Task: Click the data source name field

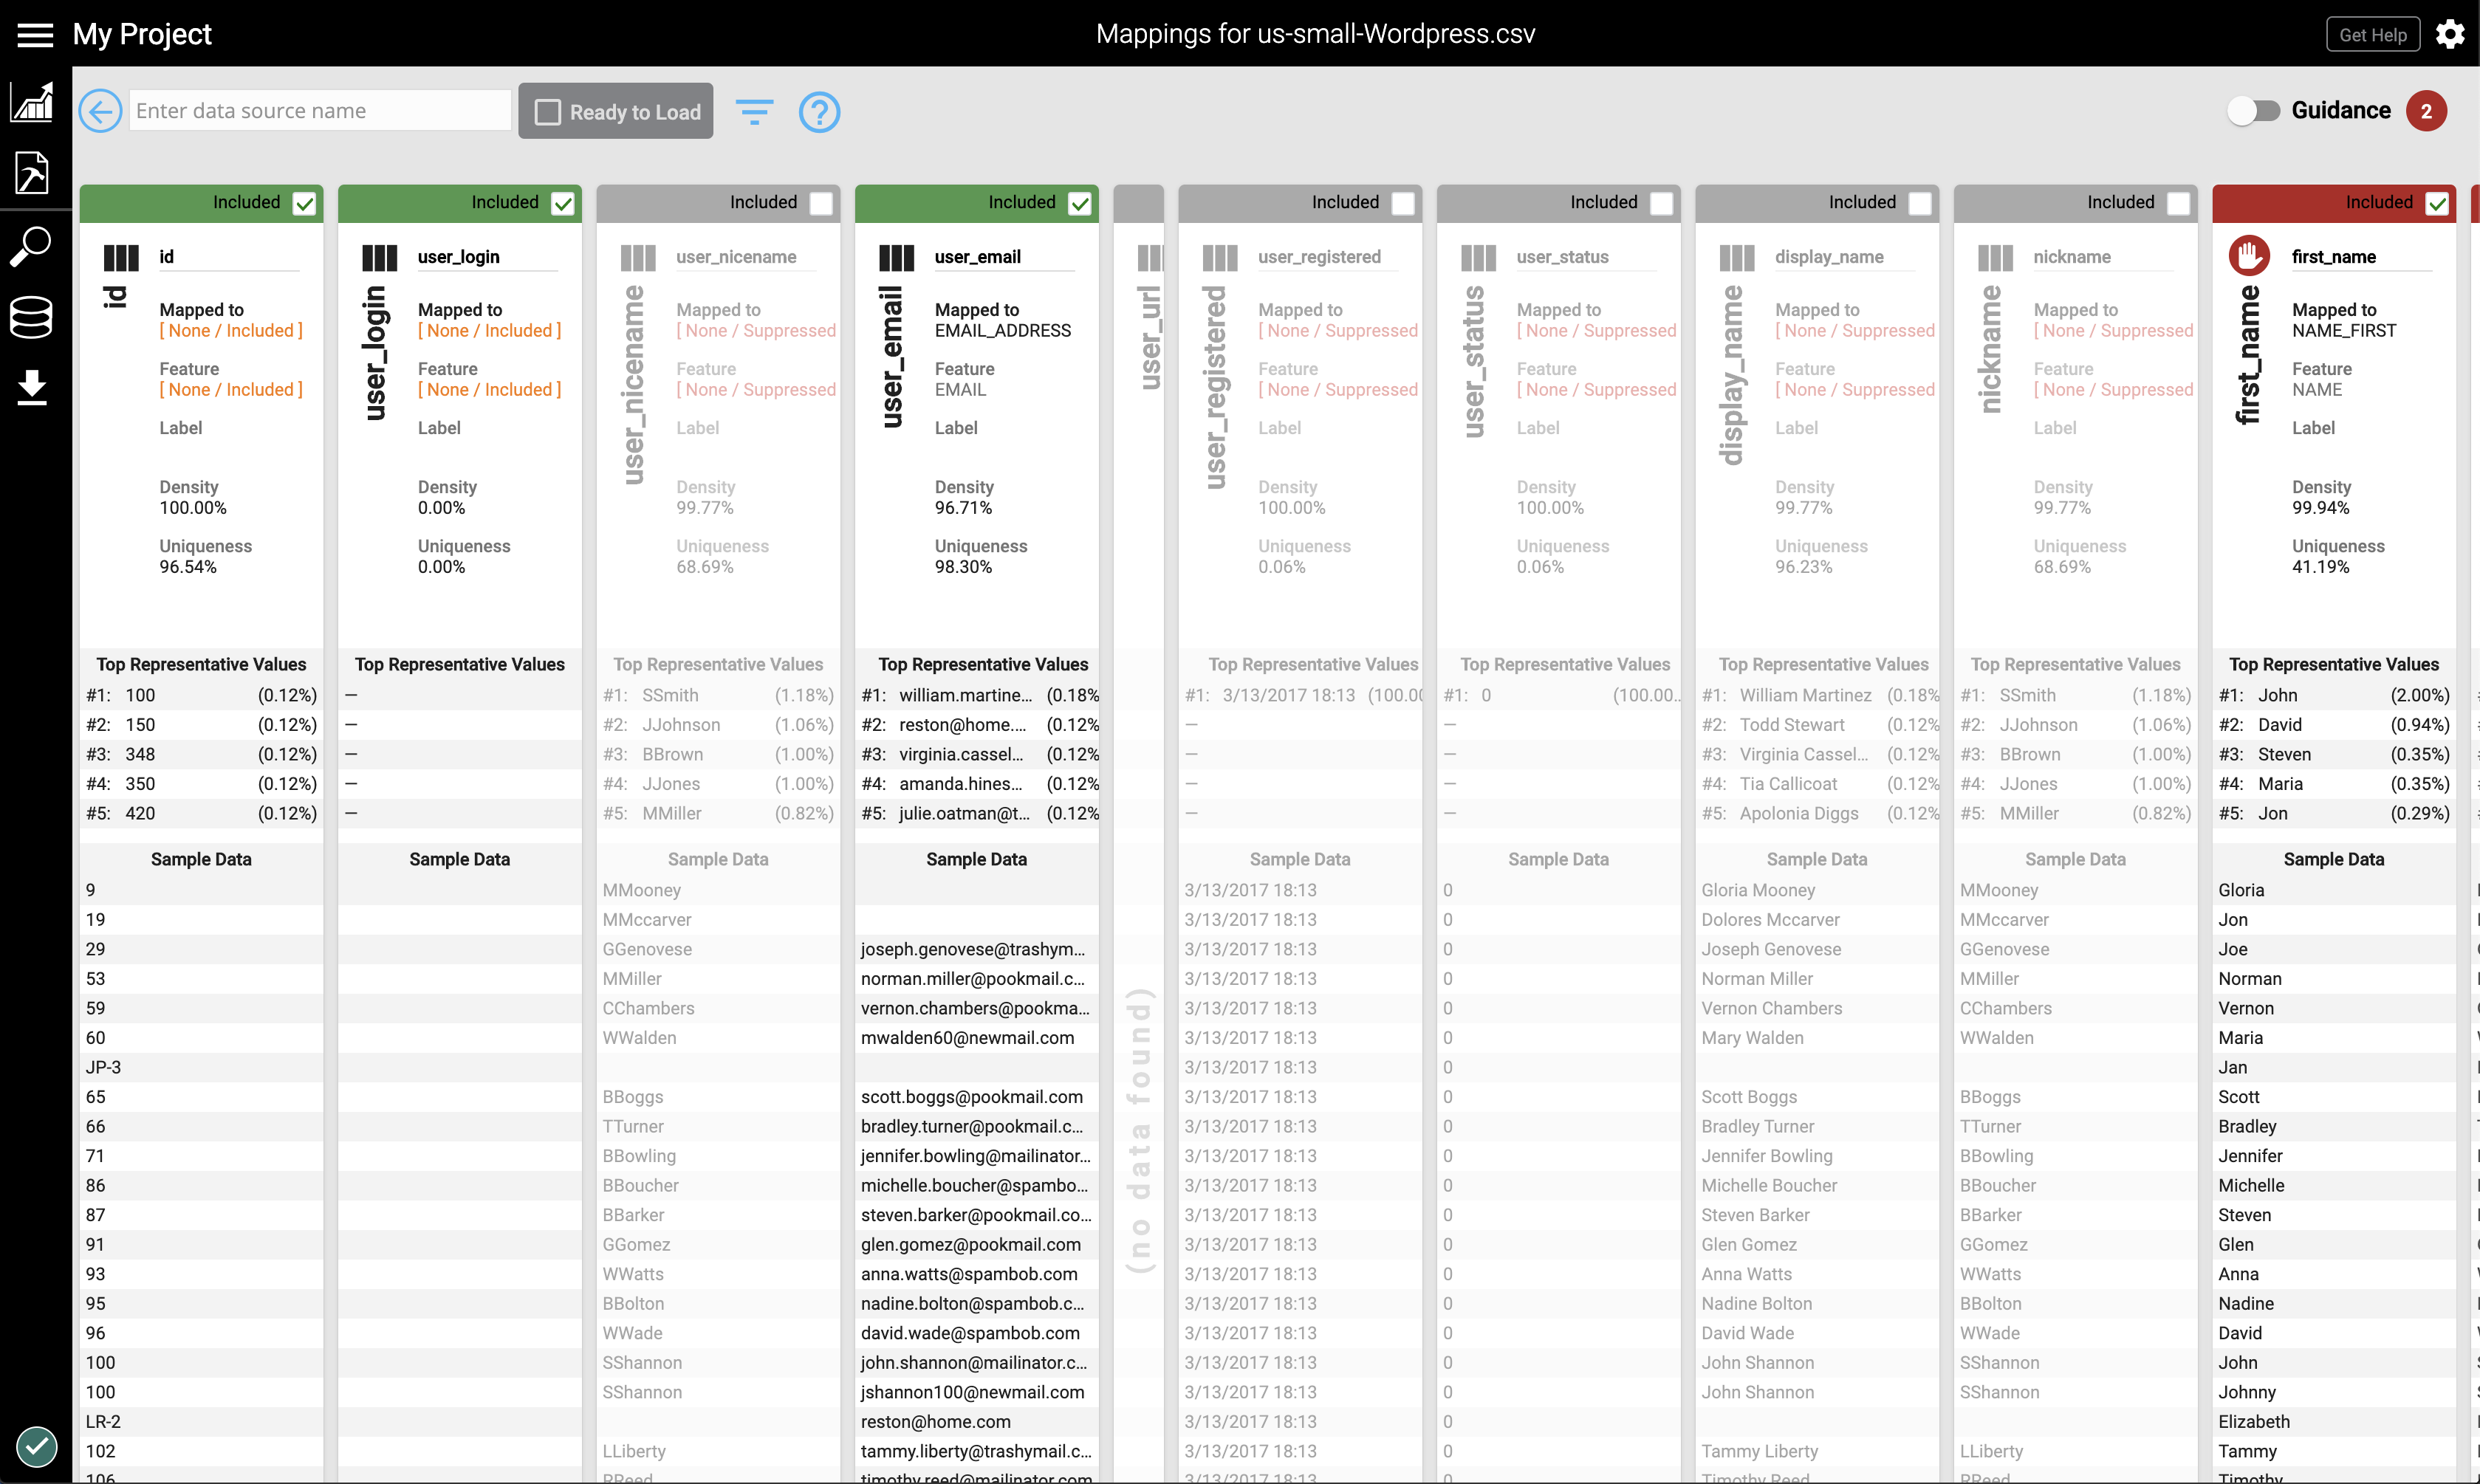Action: coord(320,111)
